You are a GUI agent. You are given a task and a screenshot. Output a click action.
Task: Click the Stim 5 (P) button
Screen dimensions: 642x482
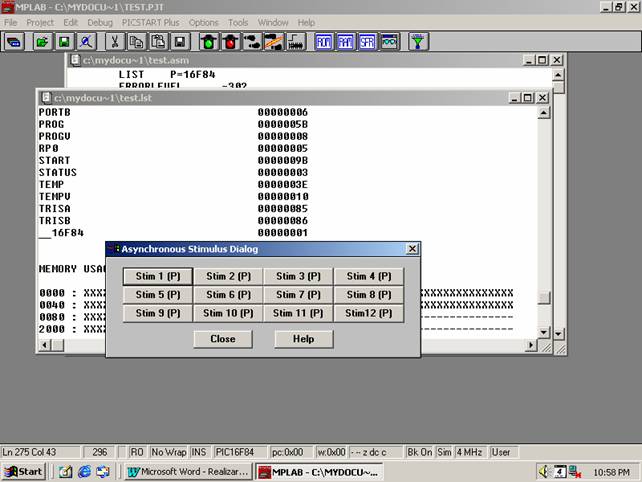click(158, 295)
